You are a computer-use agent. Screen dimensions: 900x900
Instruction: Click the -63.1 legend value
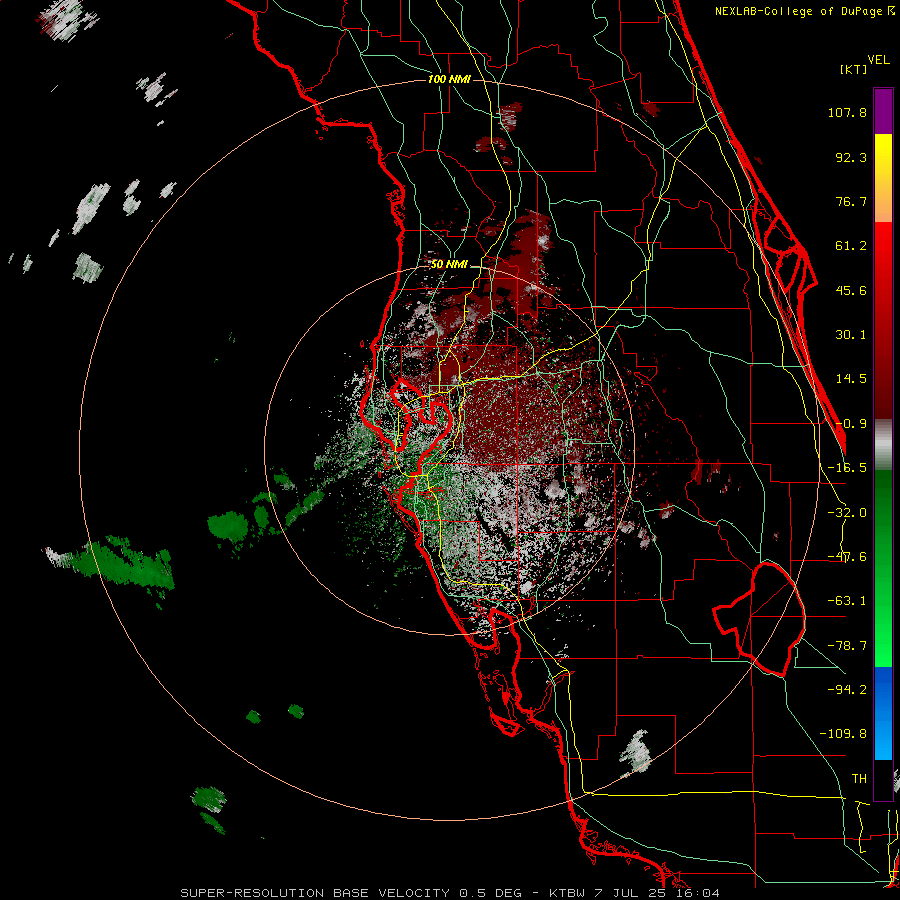(847, 601)
